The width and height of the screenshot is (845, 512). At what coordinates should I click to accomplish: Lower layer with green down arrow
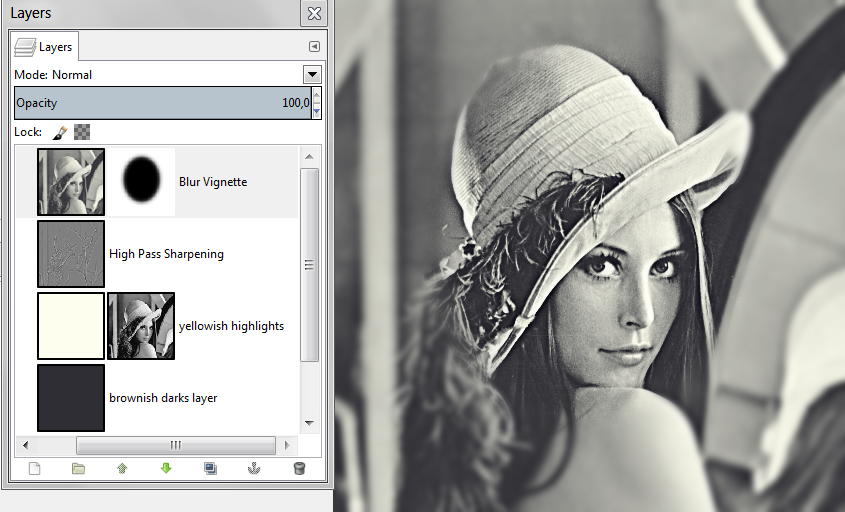click(166, 468)
